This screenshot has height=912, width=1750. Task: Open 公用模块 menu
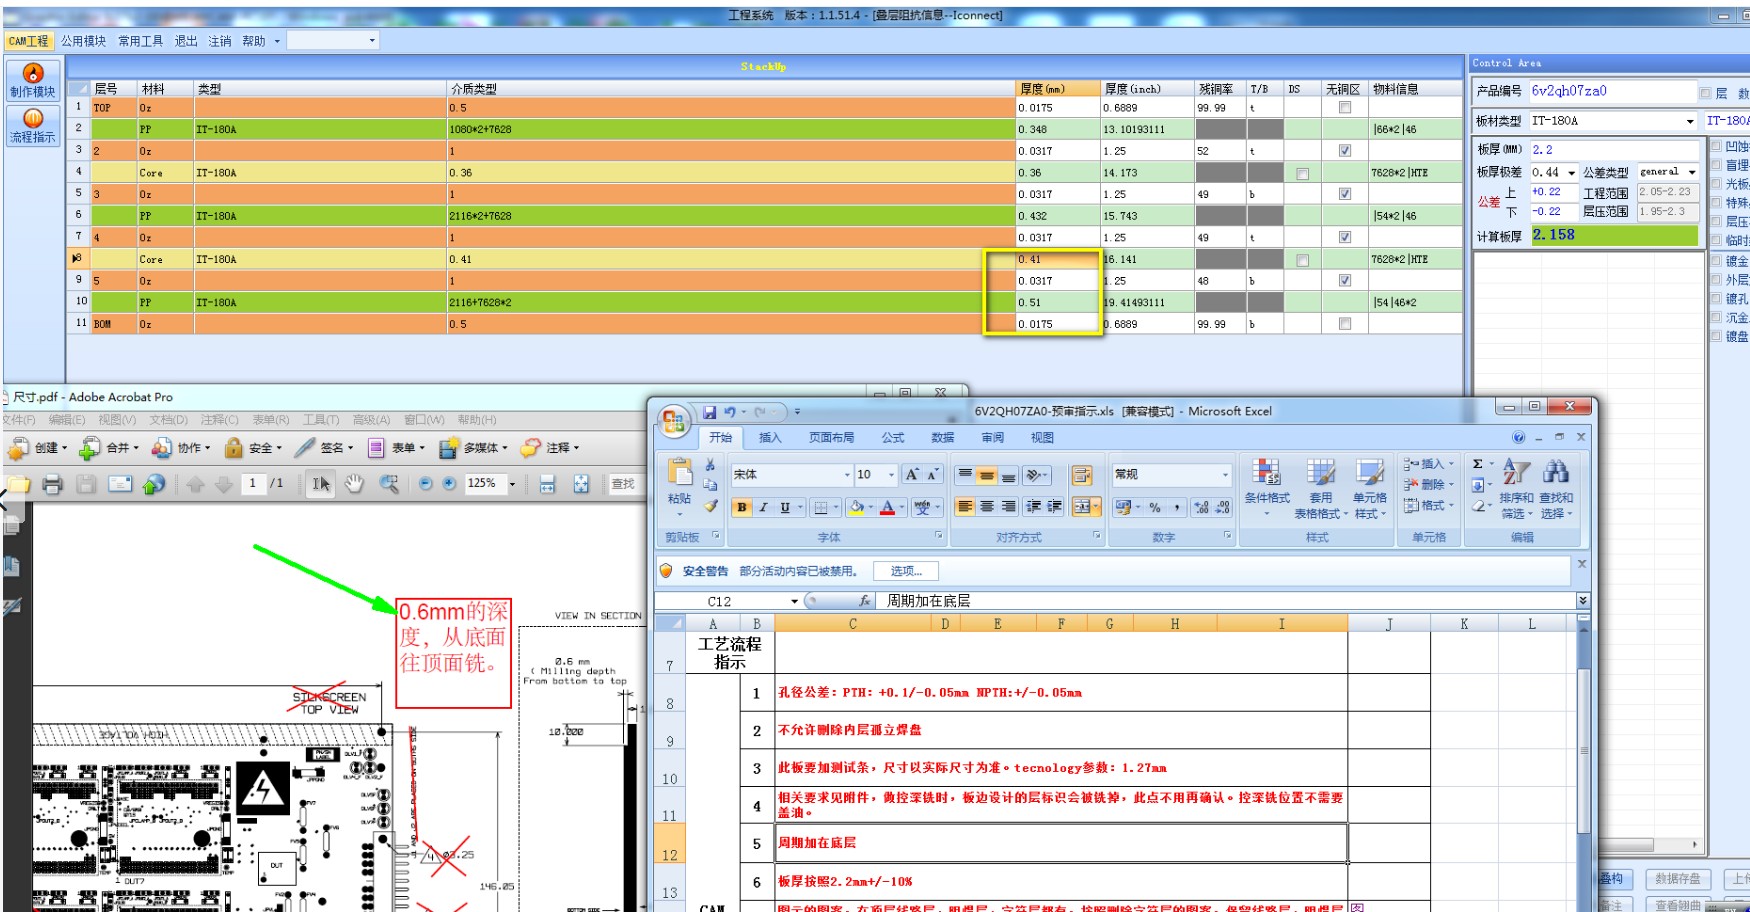click(x=83, y=41)
